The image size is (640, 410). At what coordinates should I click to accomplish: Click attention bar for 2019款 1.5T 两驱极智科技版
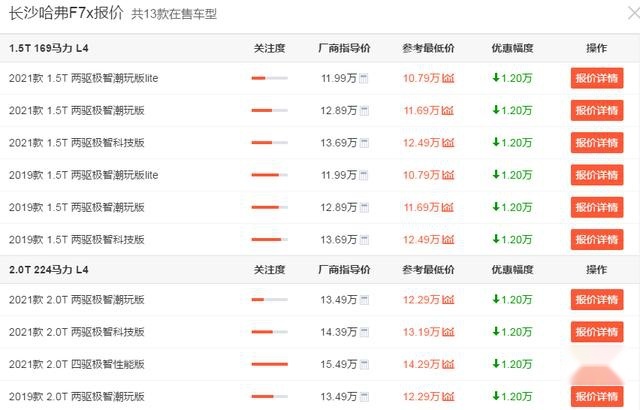click(269, 239)
